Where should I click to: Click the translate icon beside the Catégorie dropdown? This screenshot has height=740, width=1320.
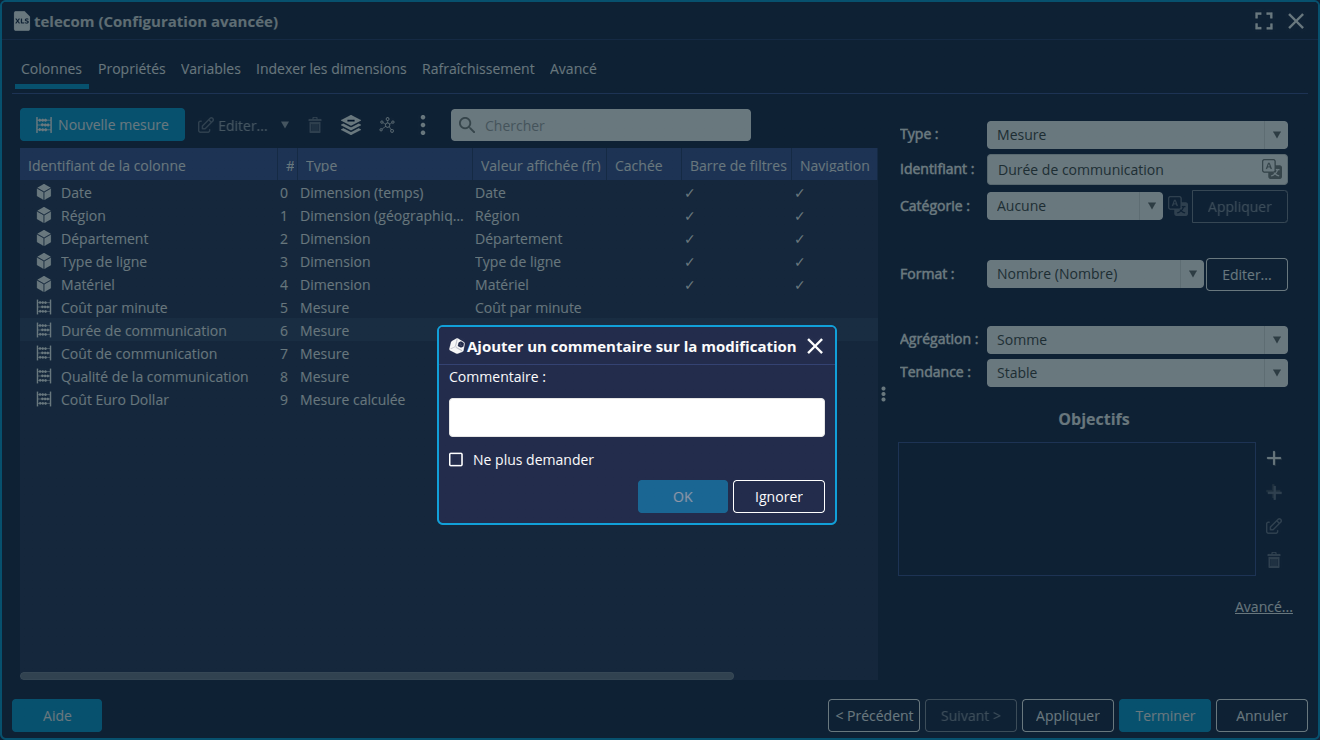pyautogui.click(x=1178, y=206)
